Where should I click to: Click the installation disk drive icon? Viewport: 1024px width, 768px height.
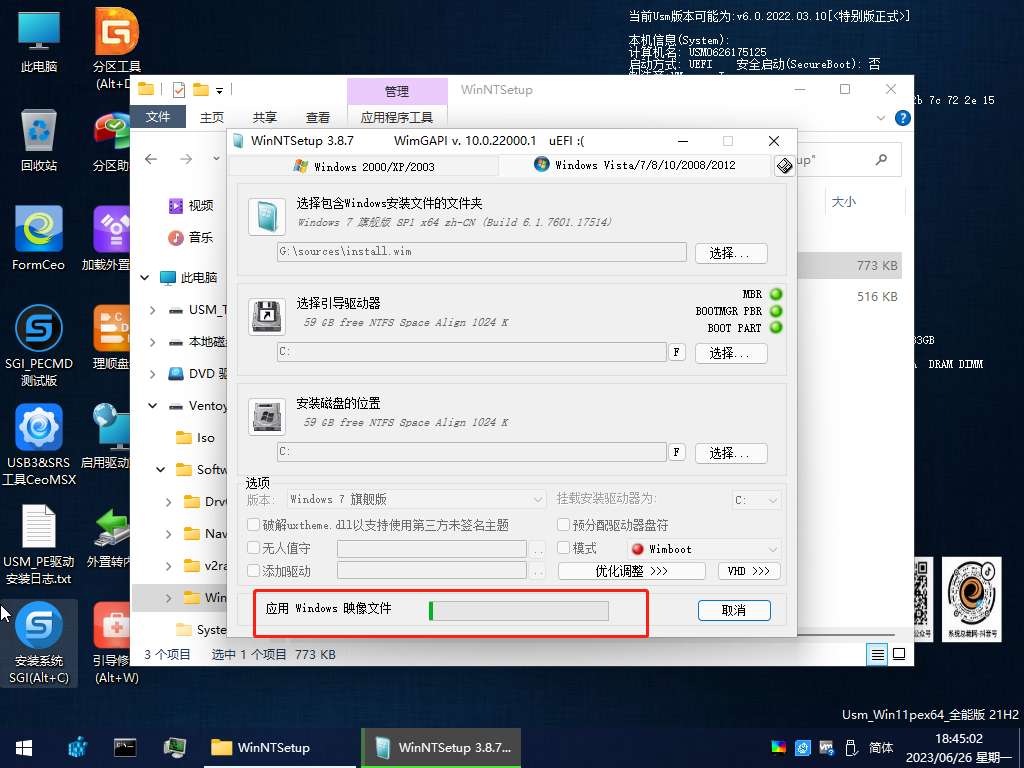pyautogui.click(x=266, y=417)
